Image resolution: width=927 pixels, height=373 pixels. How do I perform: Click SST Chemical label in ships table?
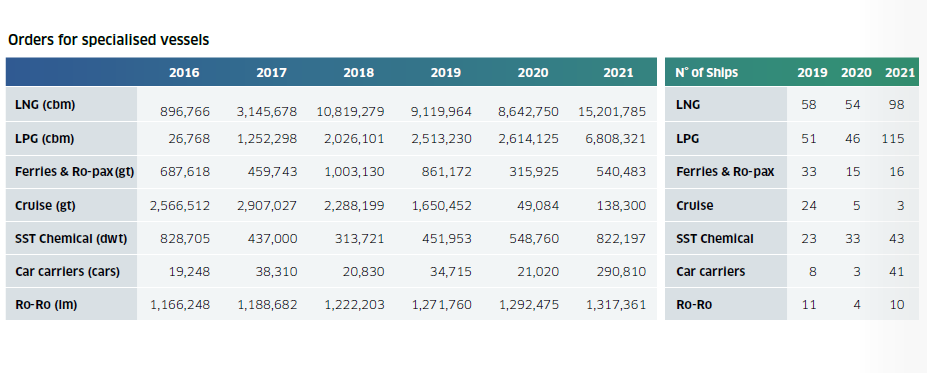tap(715, 239)
